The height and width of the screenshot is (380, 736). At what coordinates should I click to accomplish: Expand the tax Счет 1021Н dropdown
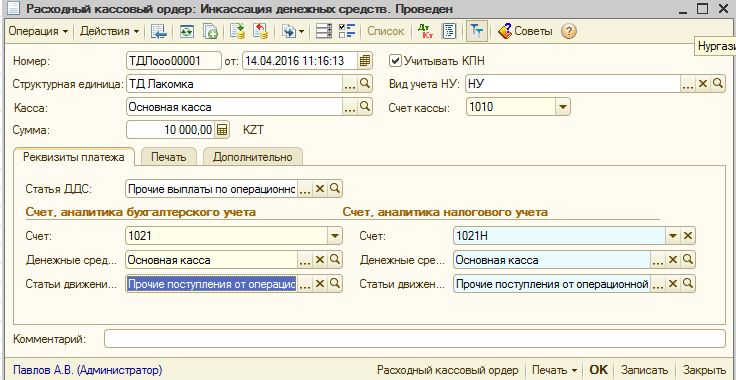coord(673,236)
